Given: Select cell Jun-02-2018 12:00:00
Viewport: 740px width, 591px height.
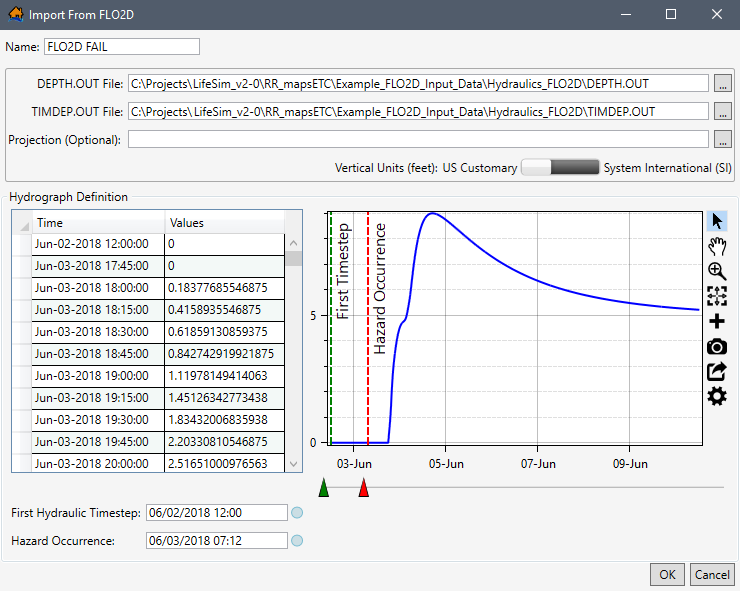Looking at the screenshot, I should click(x=98, y=244).
